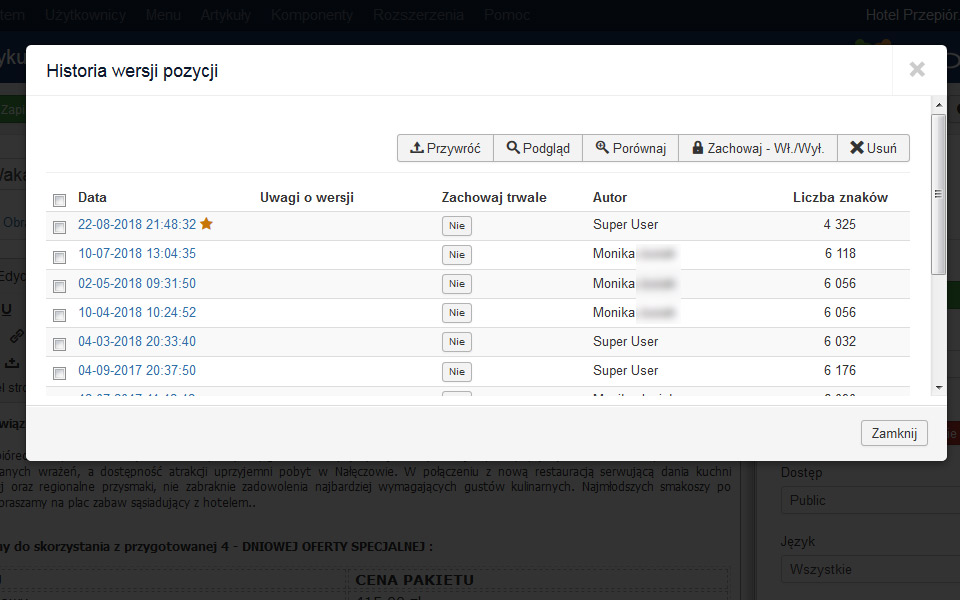The image size is (960, 600).
Task: Click Hotel Przepiór site link in top bar
Action: (912, 15)
